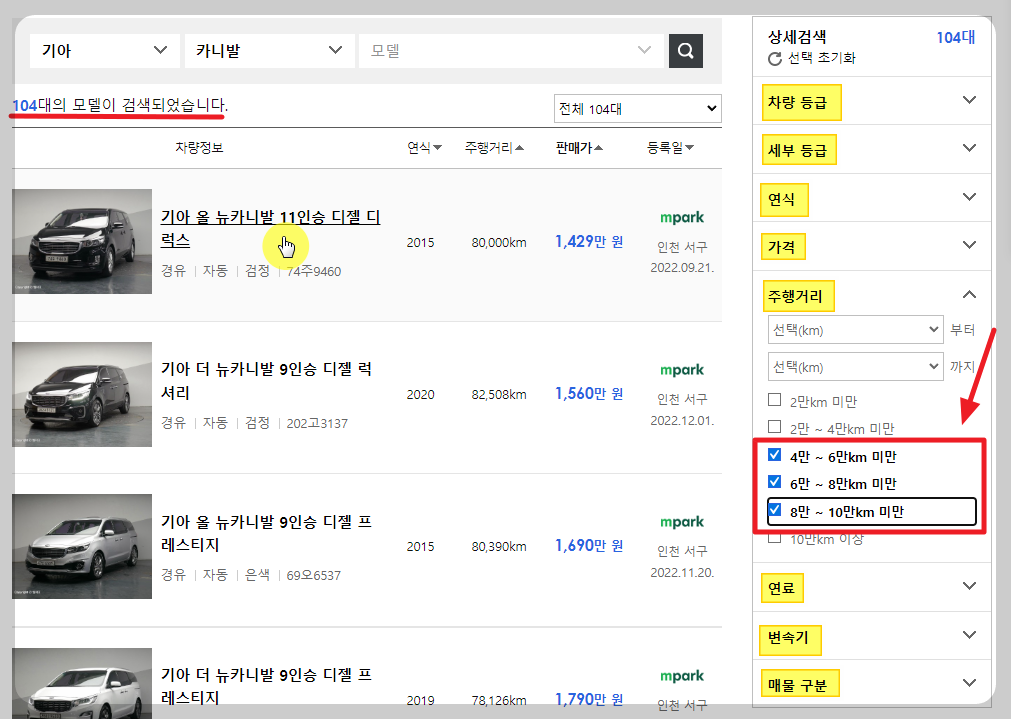This screenshot has width=1011, height=719.
Task: Sort by 판매가 column header
Action: (x=579, y=148)
